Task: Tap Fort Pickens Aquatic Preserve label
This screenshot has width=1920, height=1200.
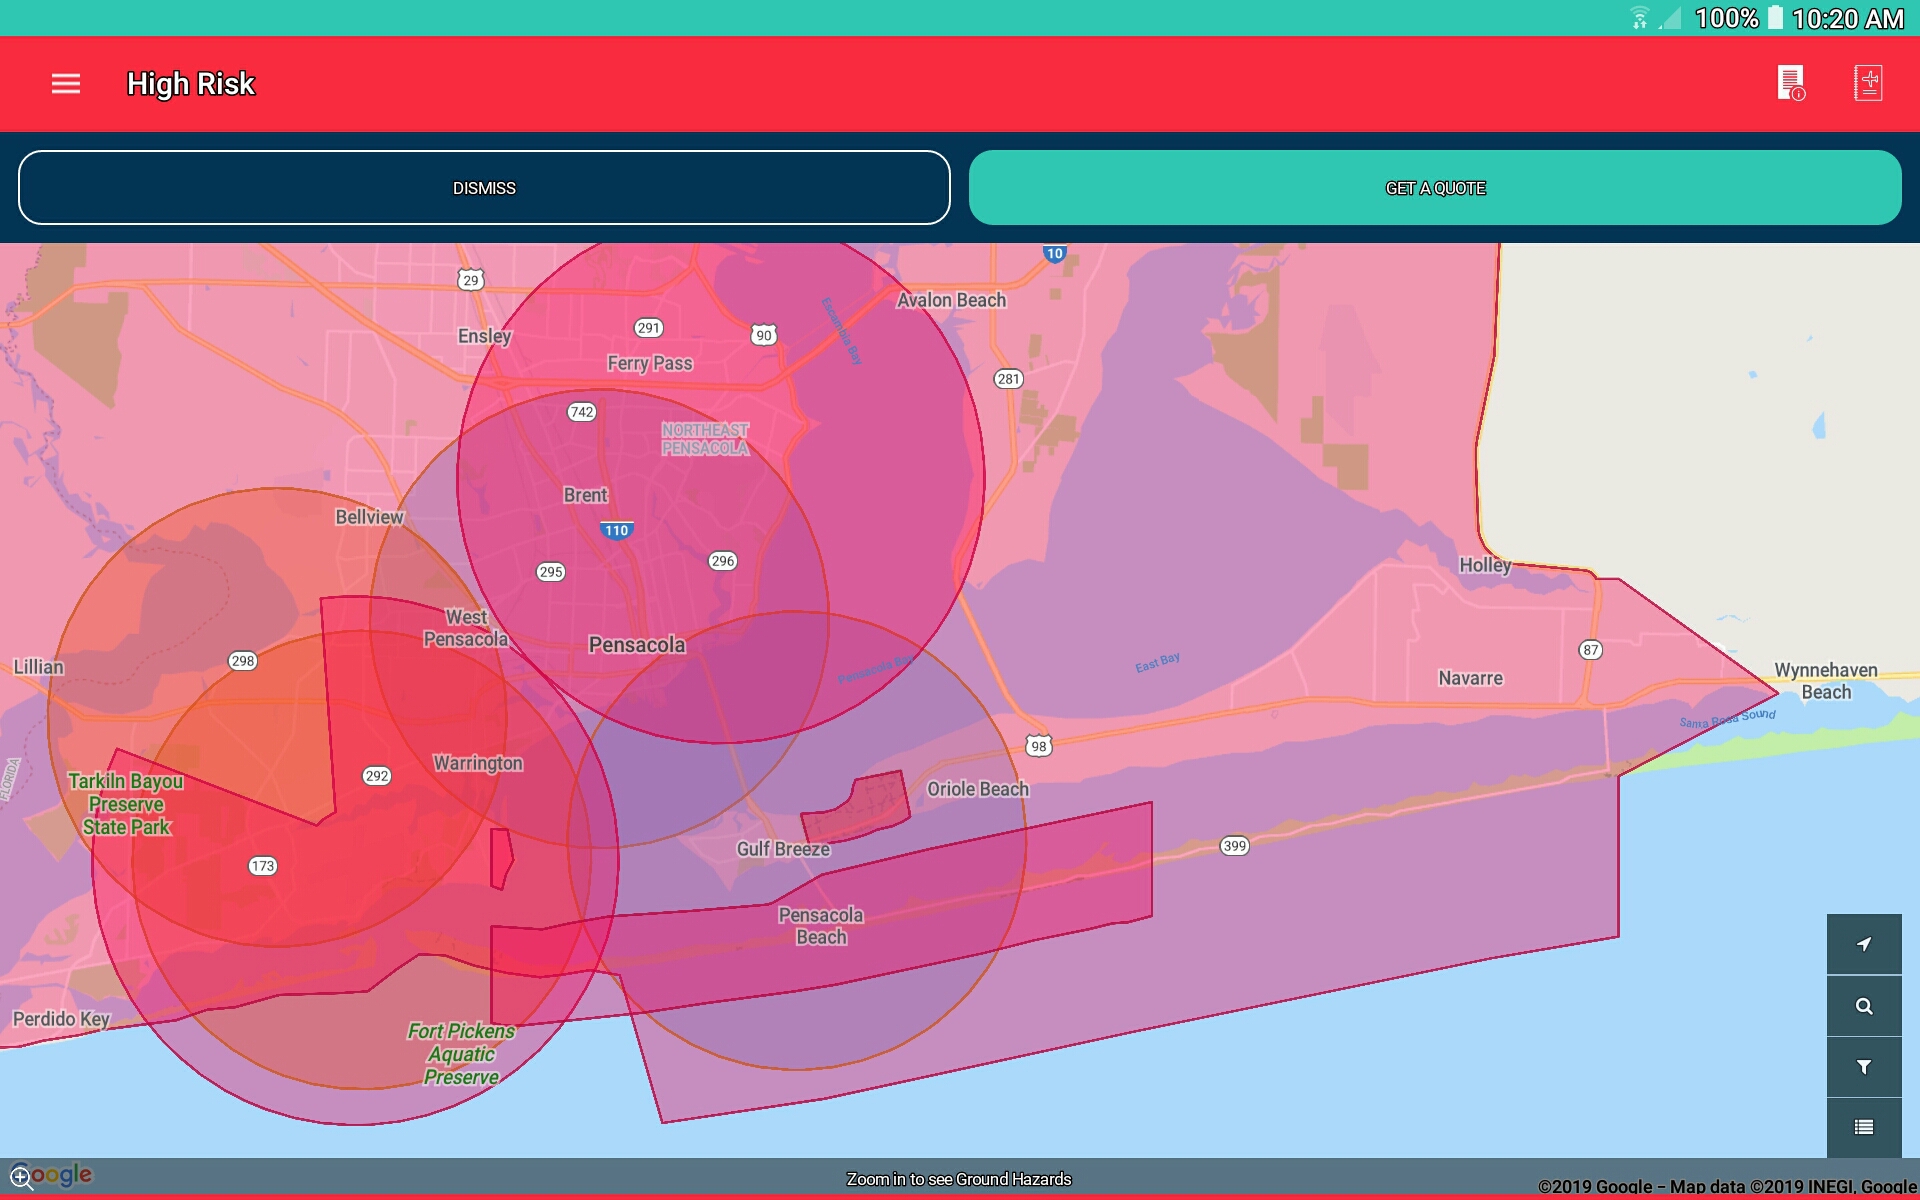Action: [x=461, y=1054]
